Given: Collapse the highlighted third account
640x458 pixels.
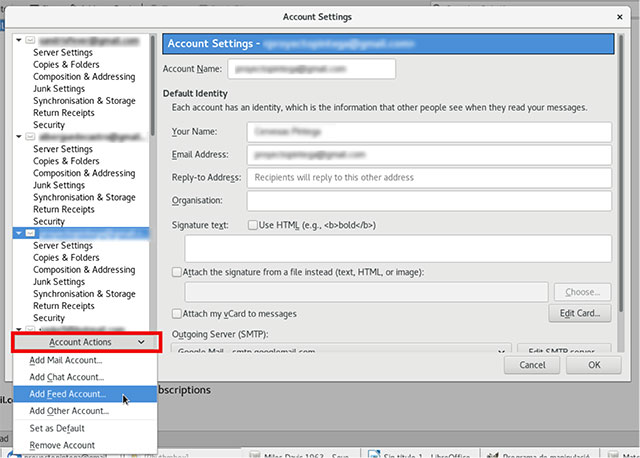Looking at the screenshot, I should pyautogui.click(x=19, y=233).
